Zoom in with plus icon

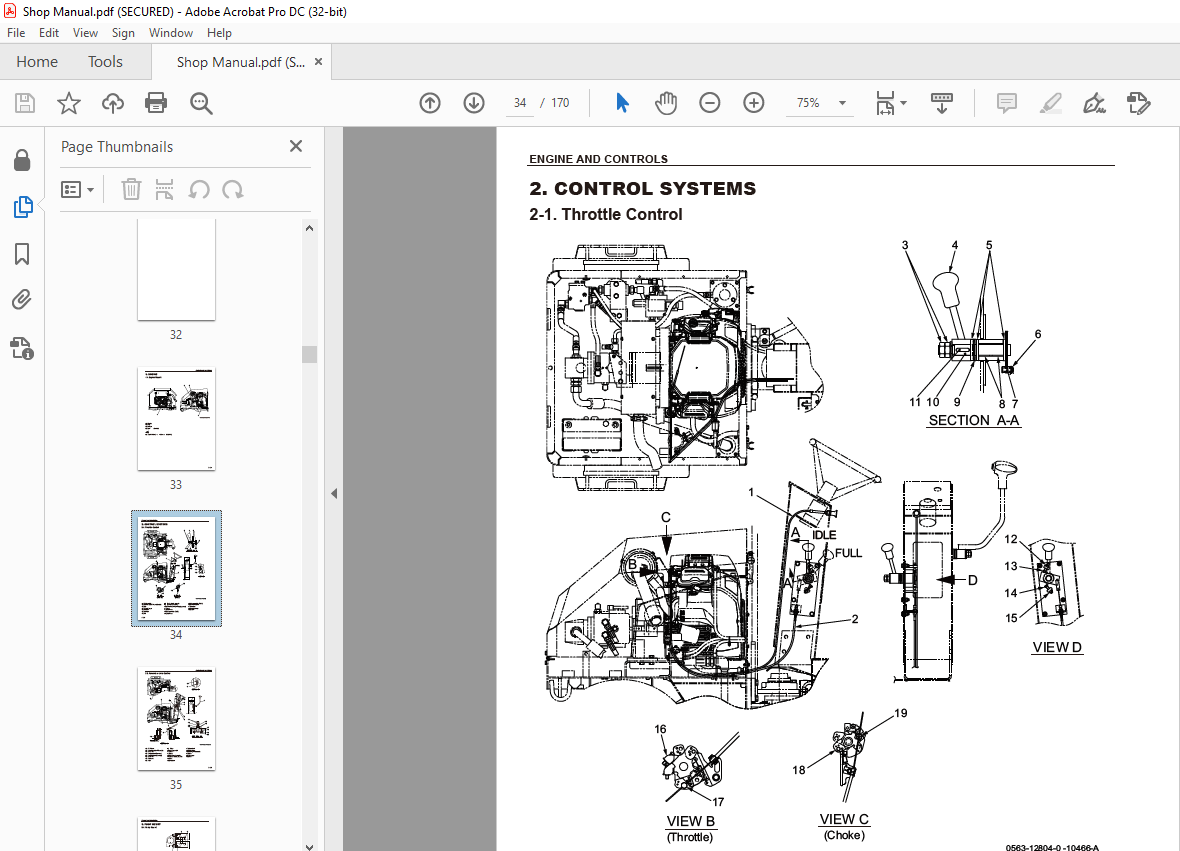753,103
